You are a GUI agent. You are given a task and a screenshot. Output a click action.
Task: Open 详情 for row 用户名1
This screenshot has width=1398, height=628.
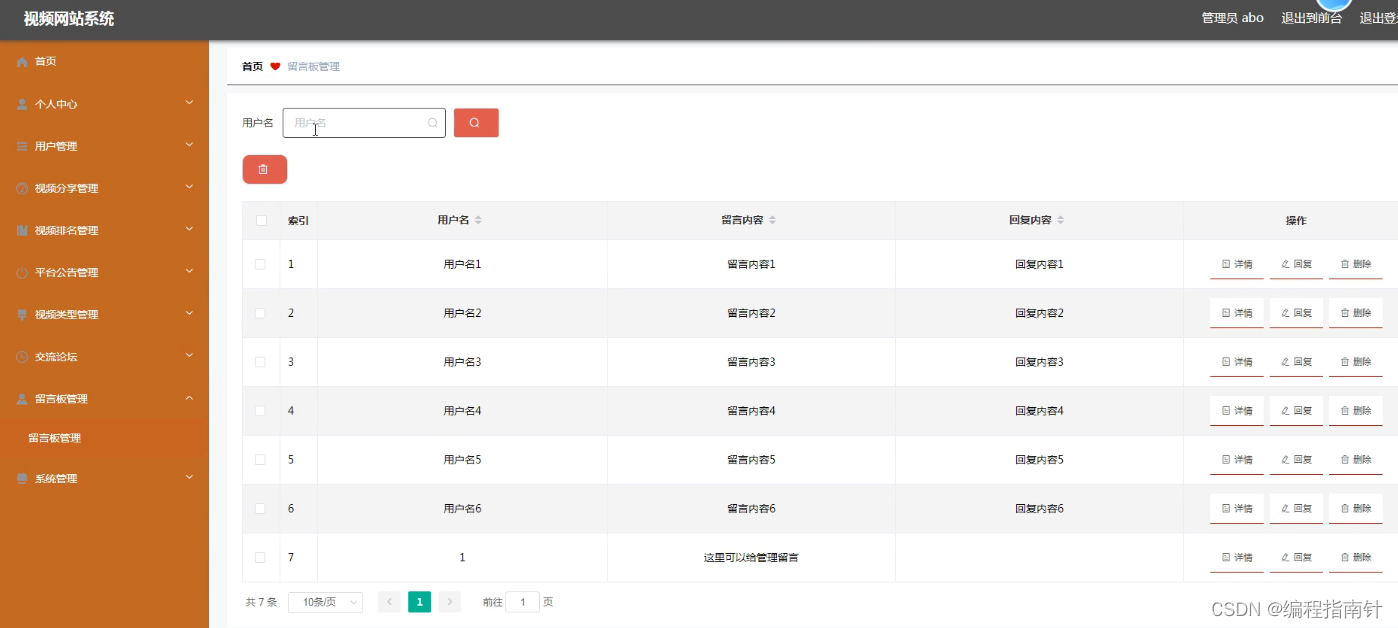coord(1237,264)
